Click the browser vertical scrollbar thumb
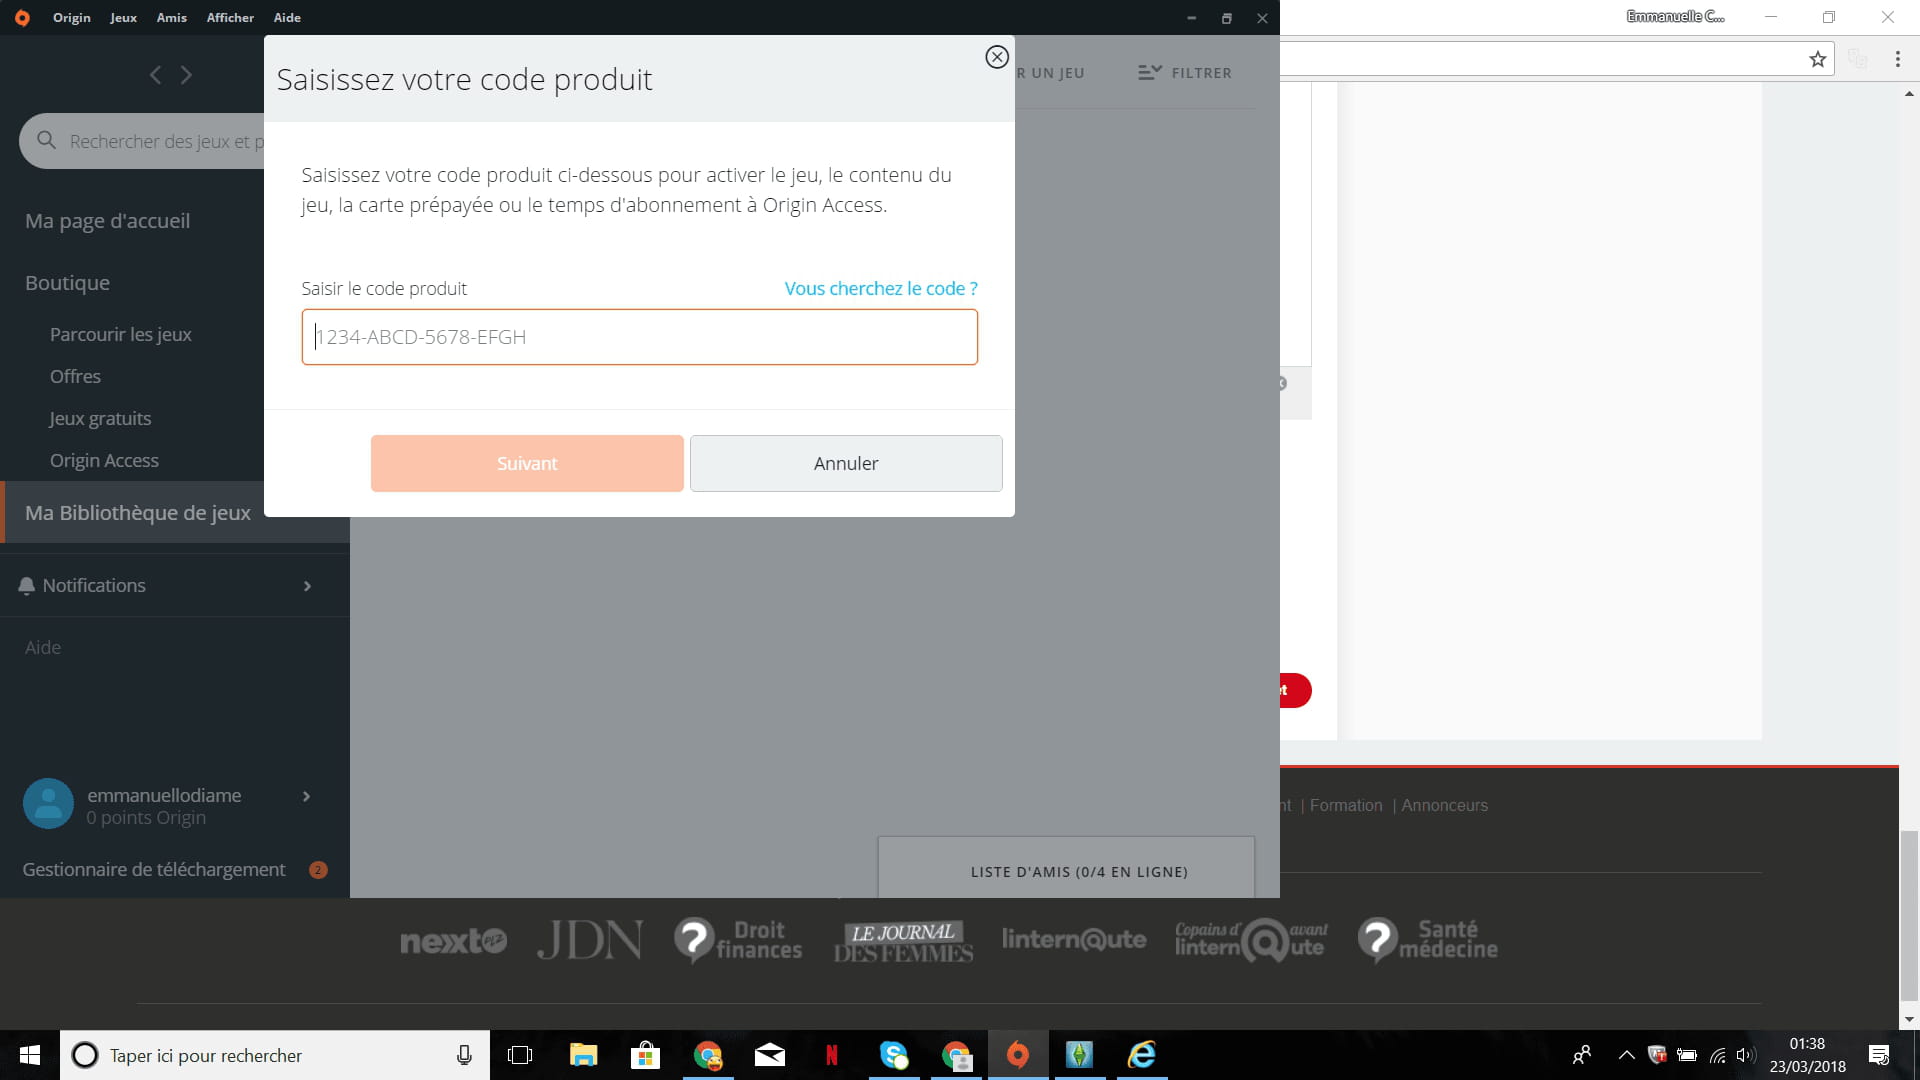The width and height of the screenshot is (1920, 1080). [x=1909, y=914]
